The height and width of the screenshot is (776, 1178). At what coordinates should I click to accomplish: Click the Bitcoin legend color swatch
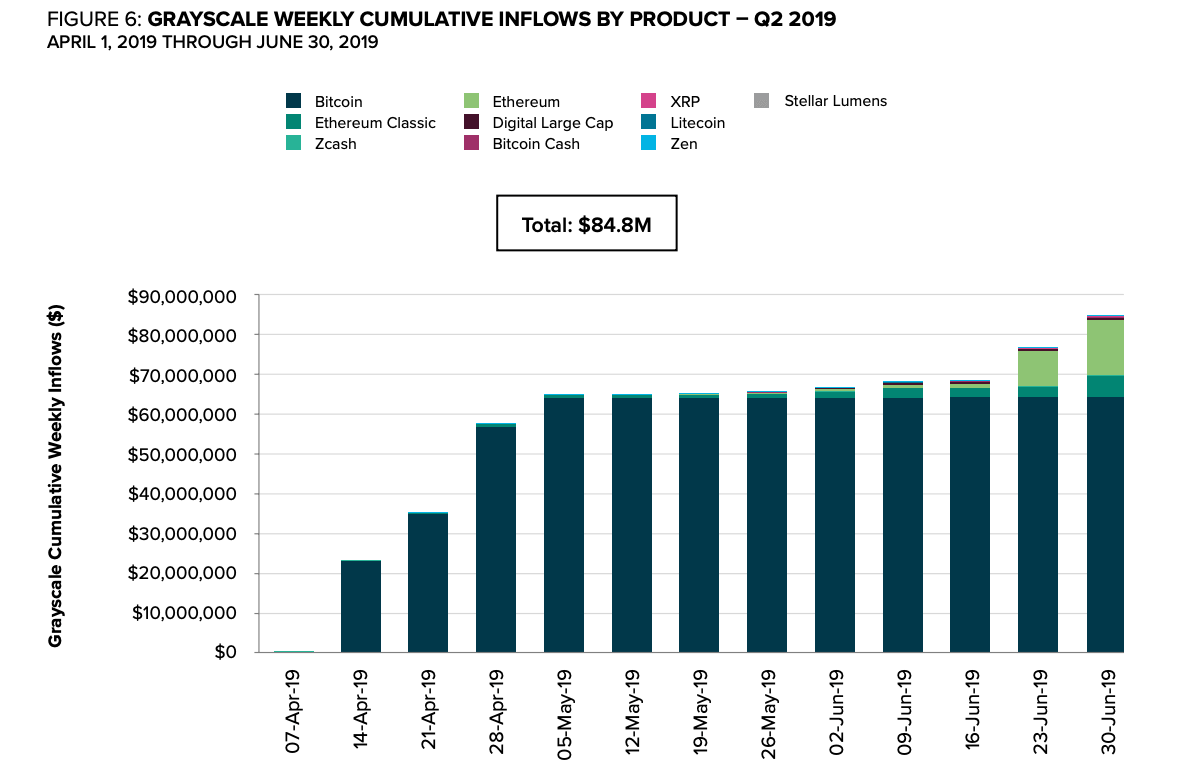294,101
